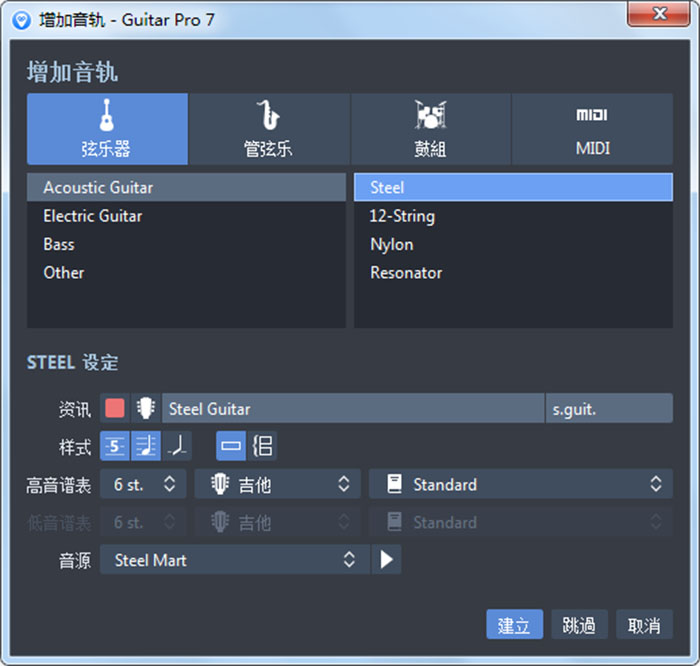
Task: Close the 增加音轨 dialog window
Action: pyautogui.click(x=659, y=14)
